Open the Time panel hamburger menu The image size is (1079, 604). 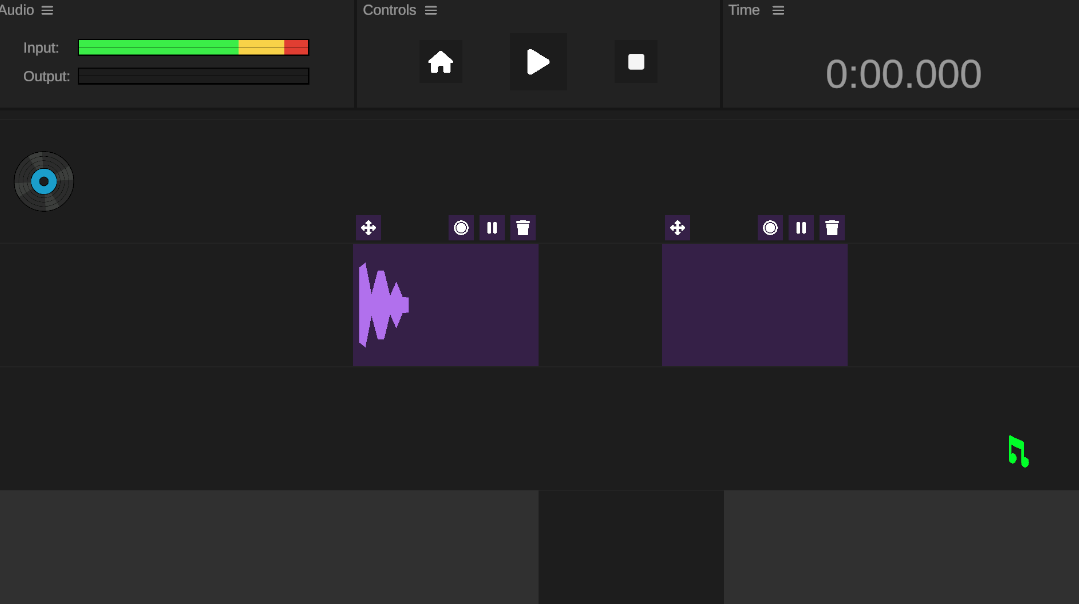coord(778,10)
